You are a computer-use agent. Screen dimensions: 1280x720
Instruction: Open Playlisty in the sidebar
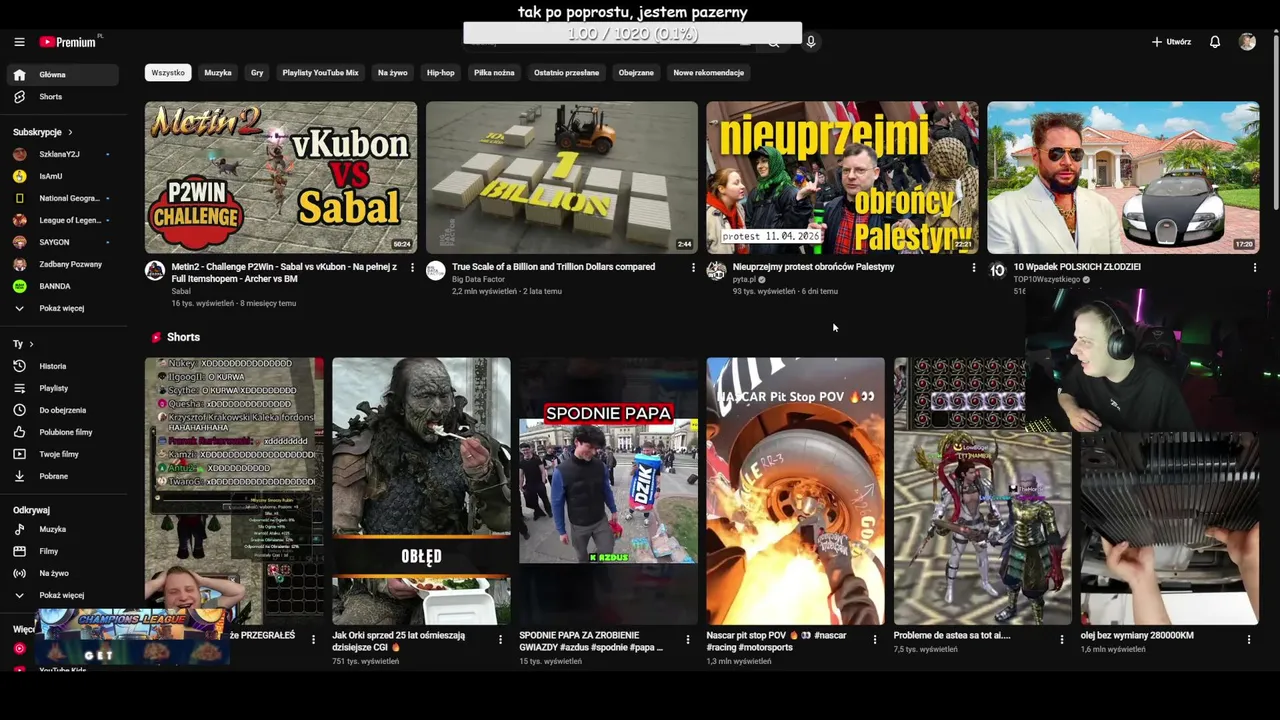(62, 388)
